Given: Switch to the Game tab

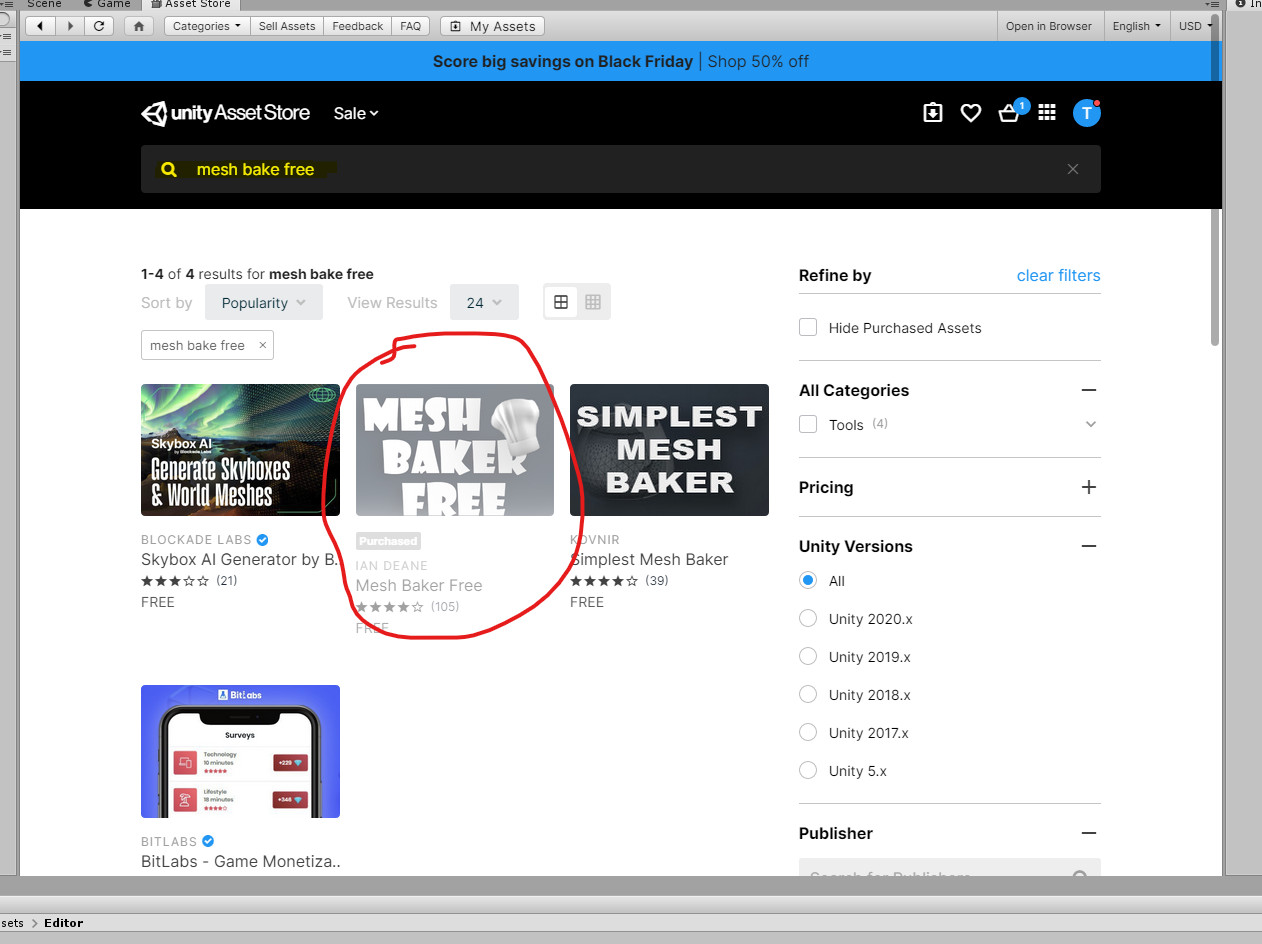Looking at the screenshot, I should (107, 4).
